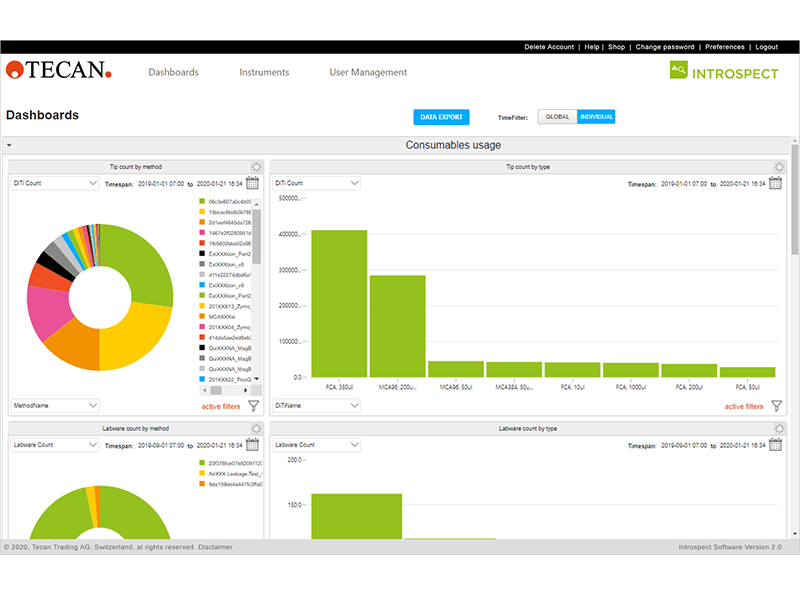Open the MethodName dropdown
The image size is (800, 595).
coord(55,406)
